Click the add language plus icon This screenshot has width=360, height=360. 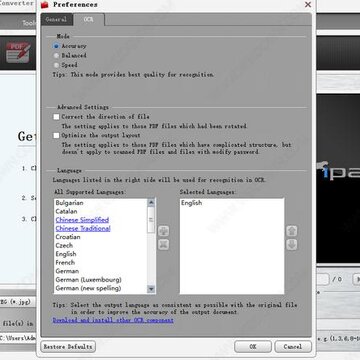click(x=163, y=231)
